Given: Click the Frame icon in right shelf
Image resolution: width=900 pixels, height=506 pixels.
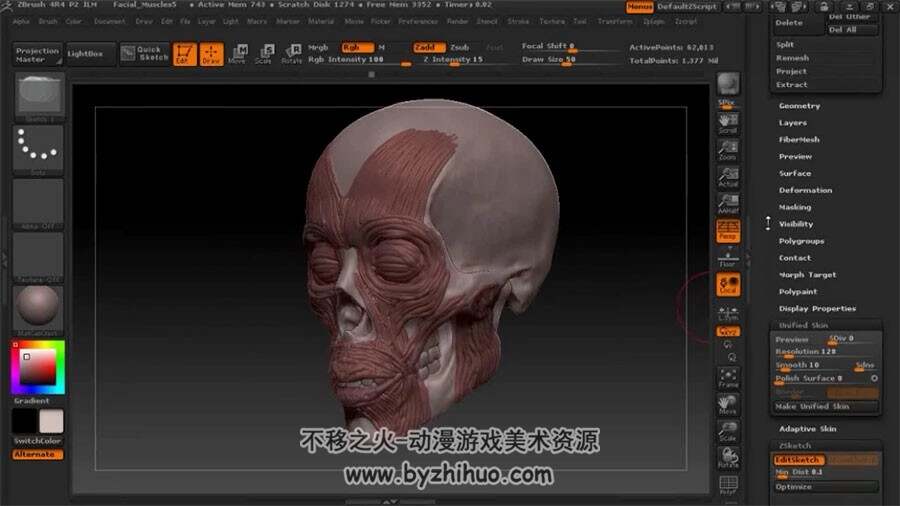Looking at the screenshot, I should click(x=728, y=378).
